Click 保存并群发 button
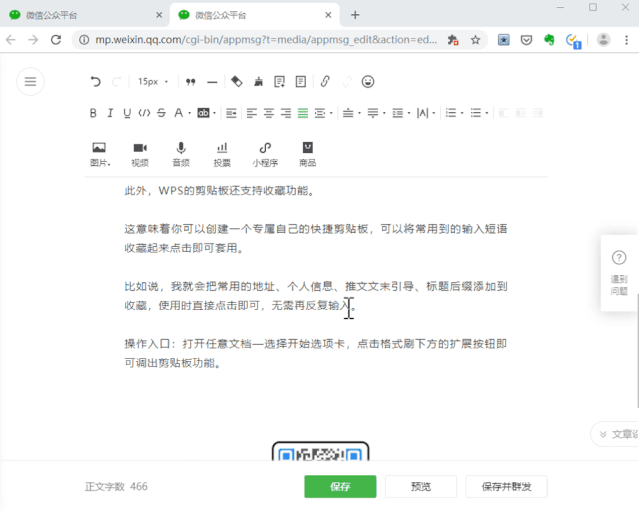The width and height of the screenshot is (639, 515). click(506, 486)
